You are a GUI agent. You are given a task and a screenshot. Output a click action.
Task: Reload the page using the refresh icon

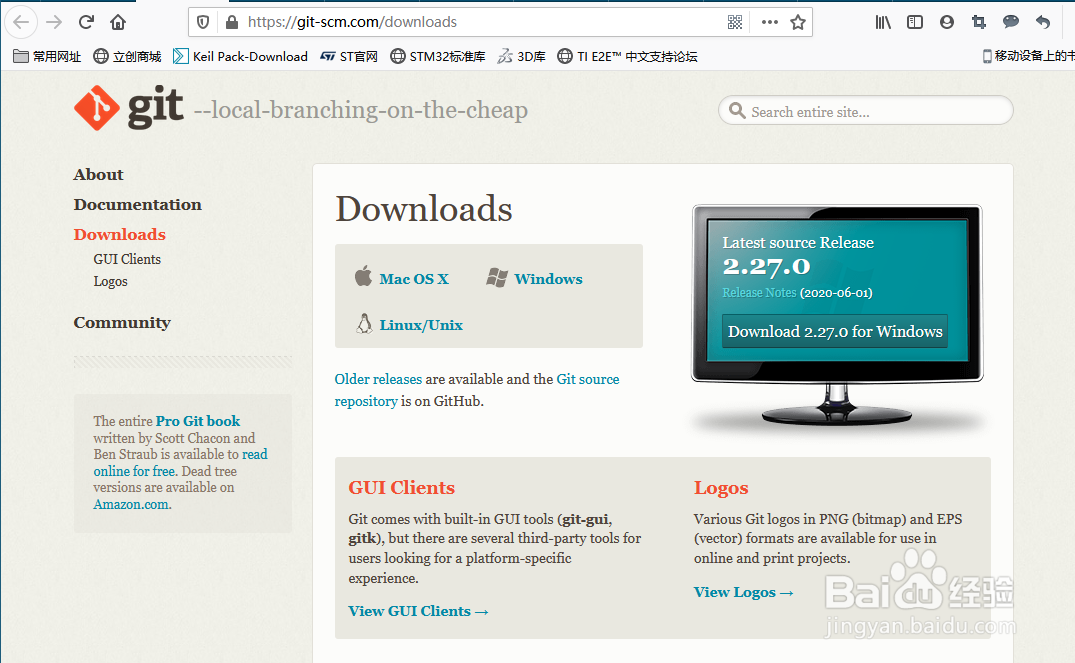pos(86,22)
